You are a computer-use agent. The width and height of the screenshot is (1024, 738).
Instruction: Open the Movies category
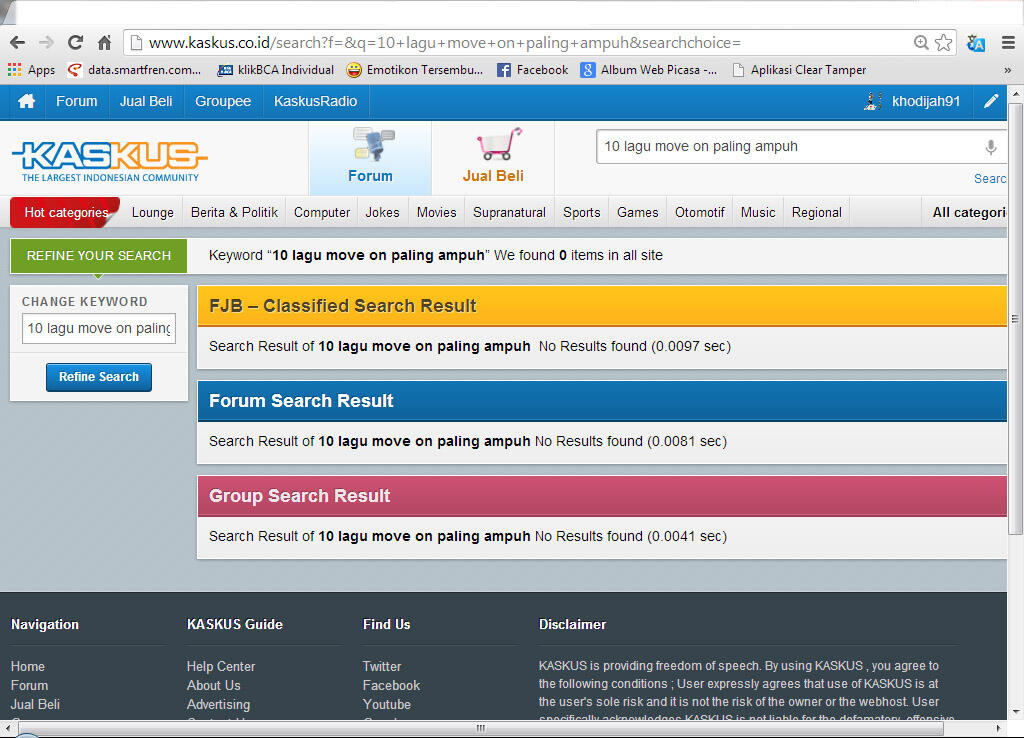436,212
